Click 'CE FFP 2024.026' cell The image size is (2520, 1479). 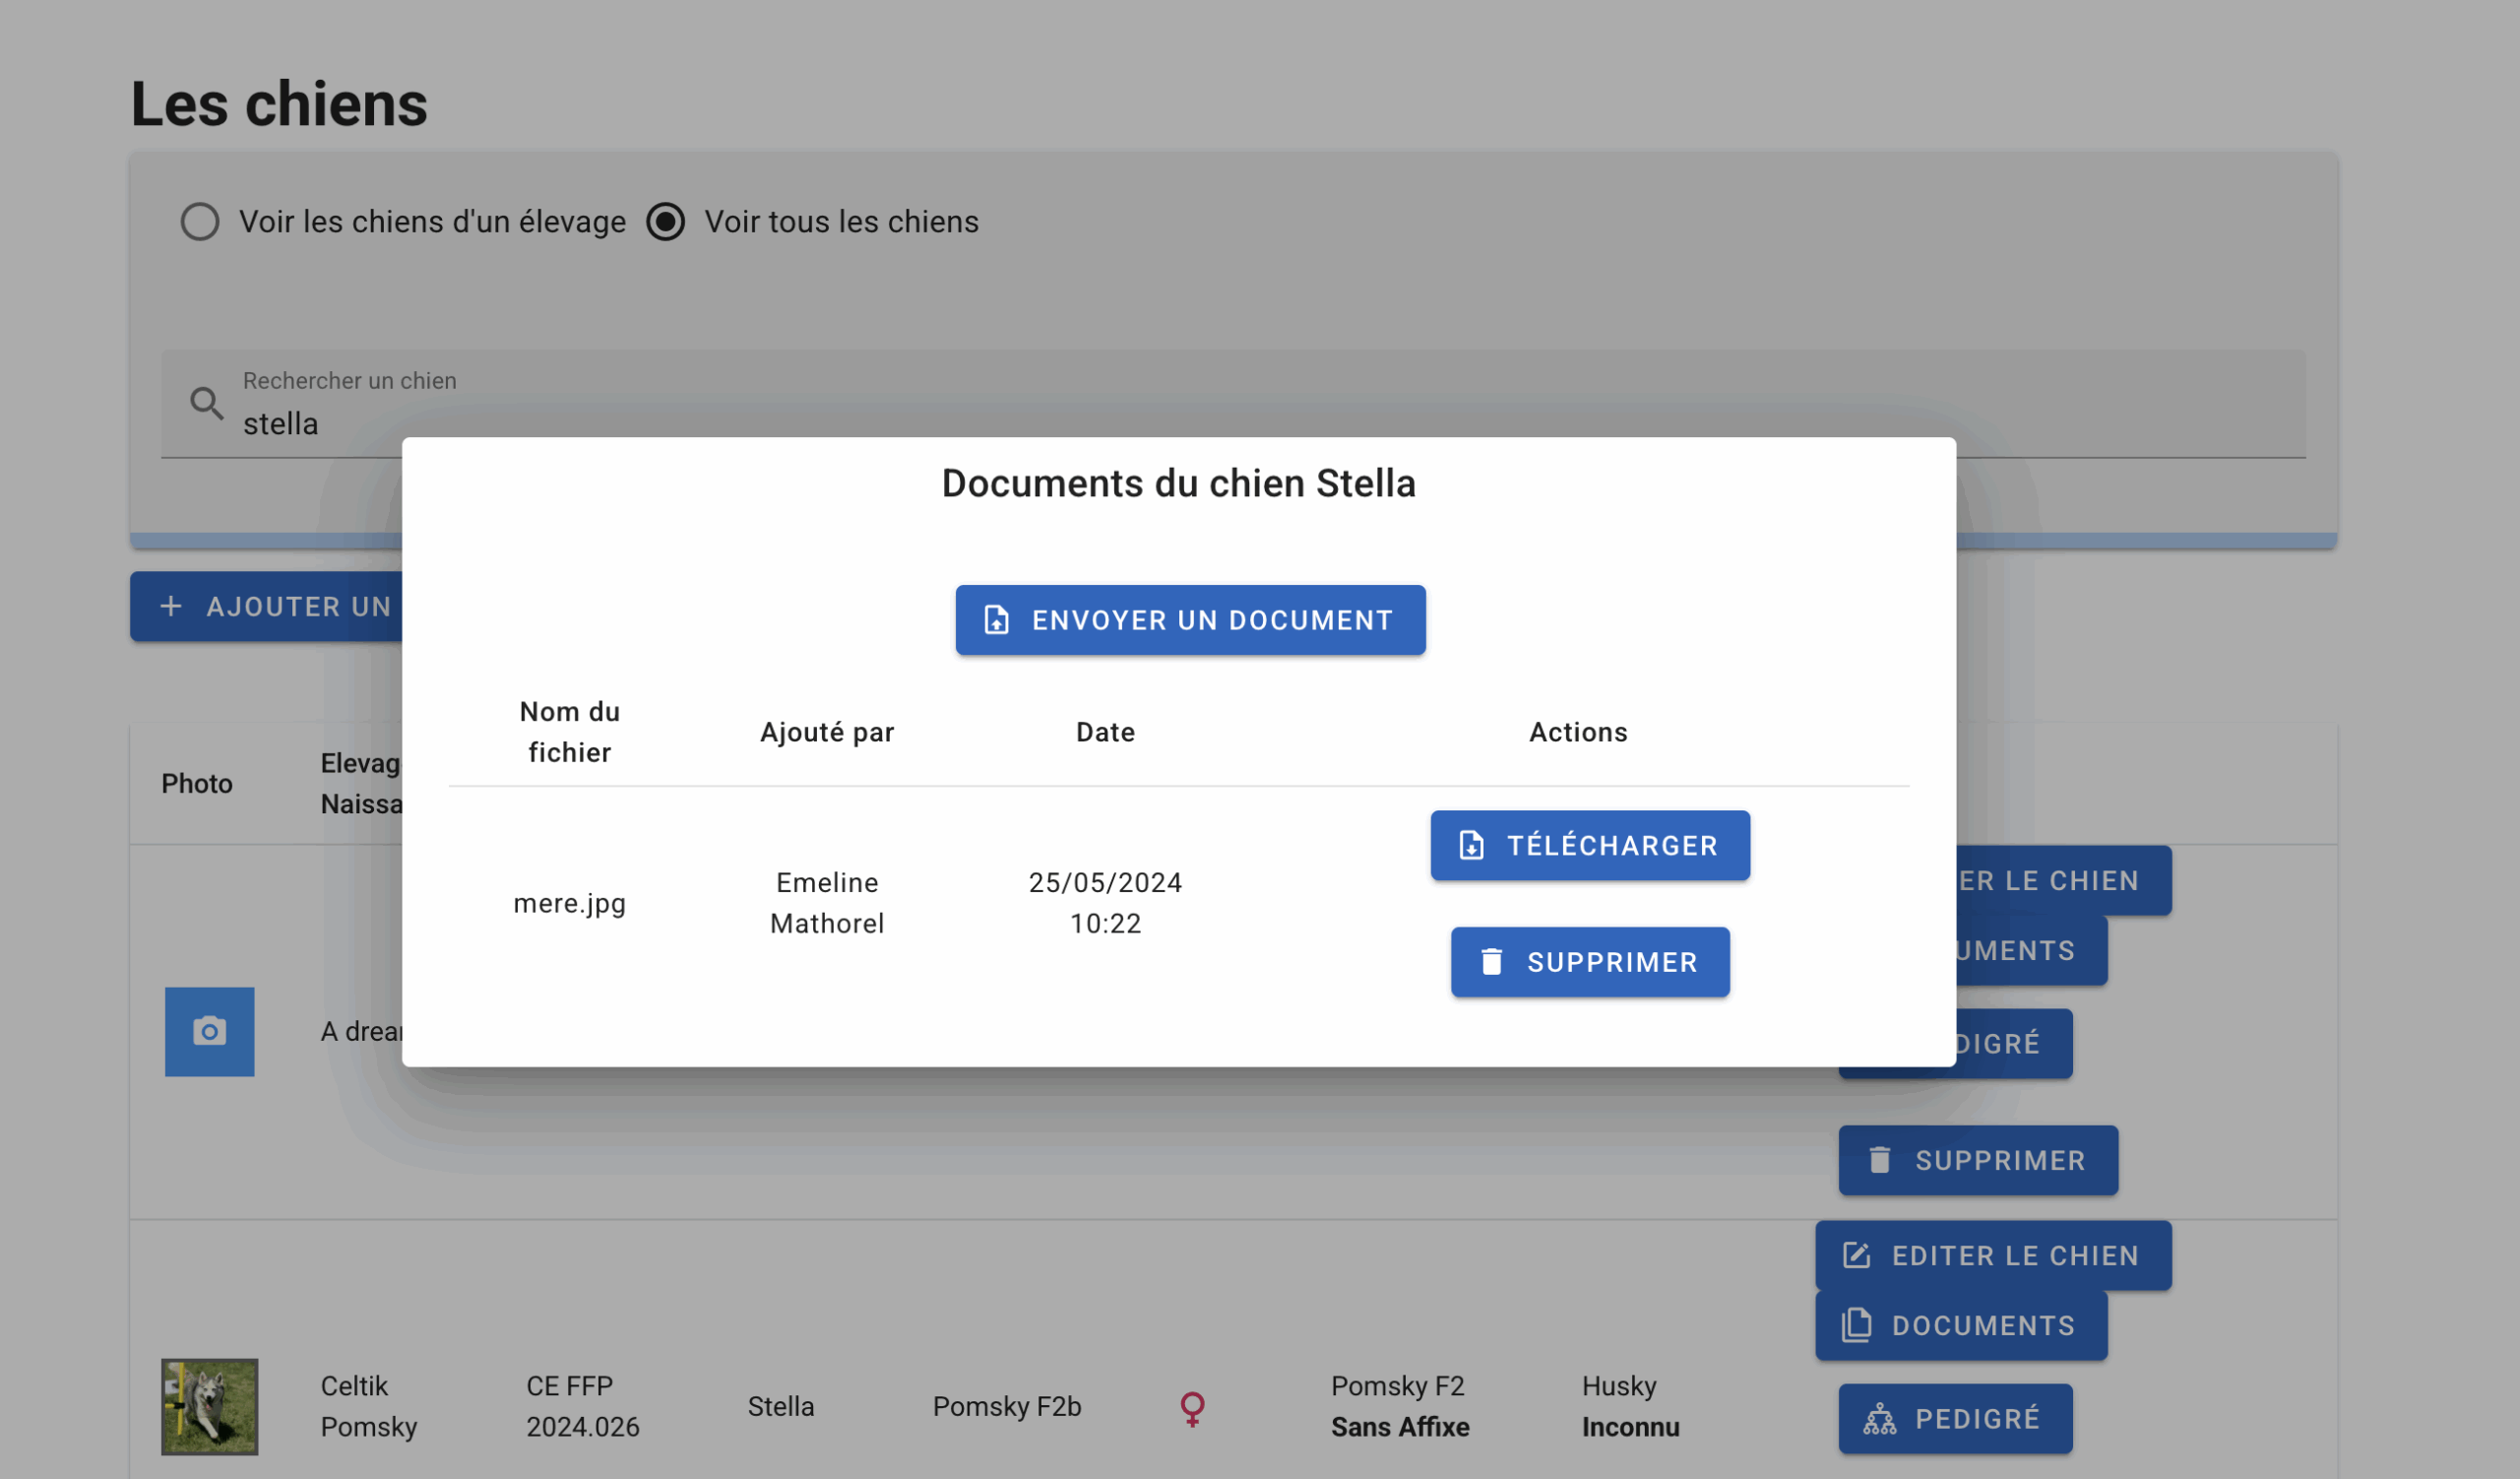coord(582,1406)
